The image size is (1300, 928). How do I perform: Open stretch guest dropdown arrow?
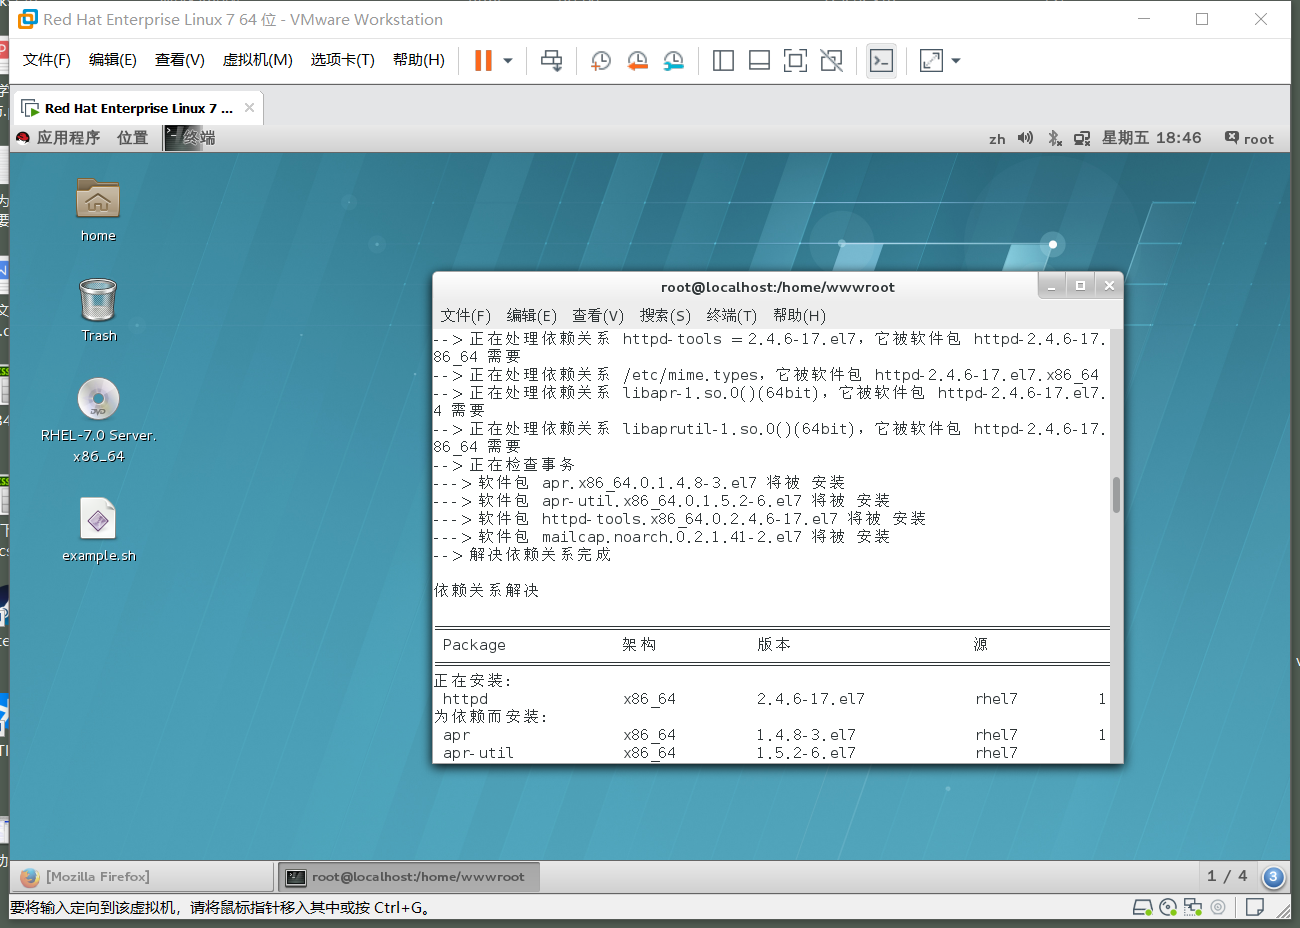tap(956, 61)
